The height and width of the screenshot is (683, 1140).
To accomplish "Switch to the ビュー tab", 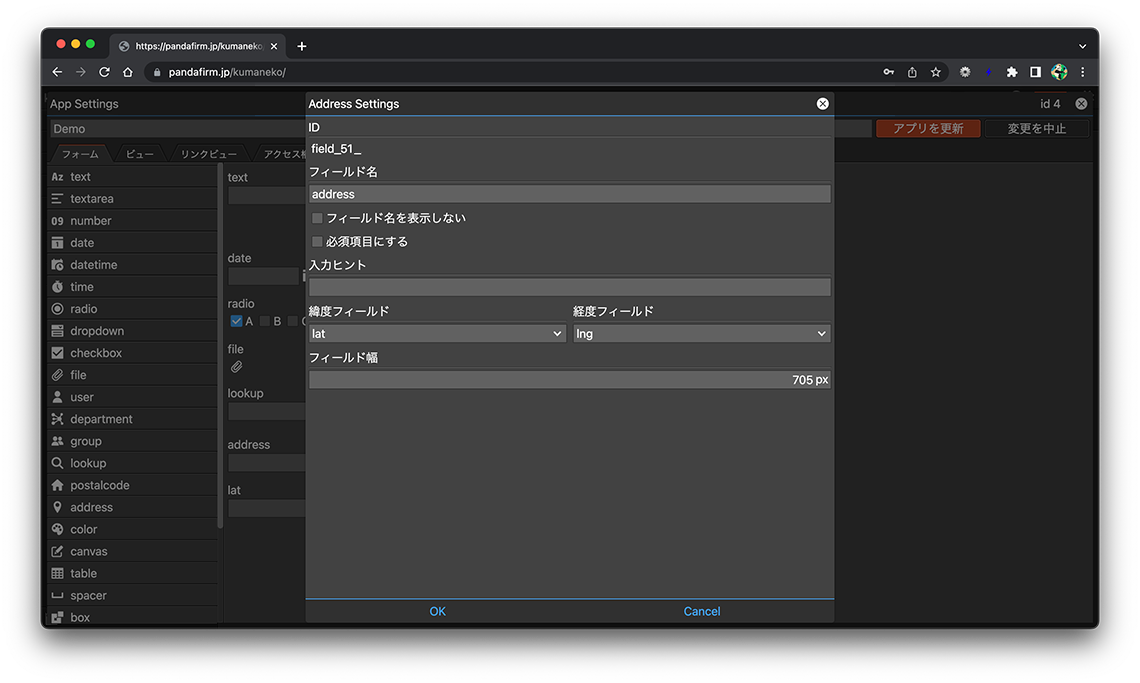I will tap(139, 154).
